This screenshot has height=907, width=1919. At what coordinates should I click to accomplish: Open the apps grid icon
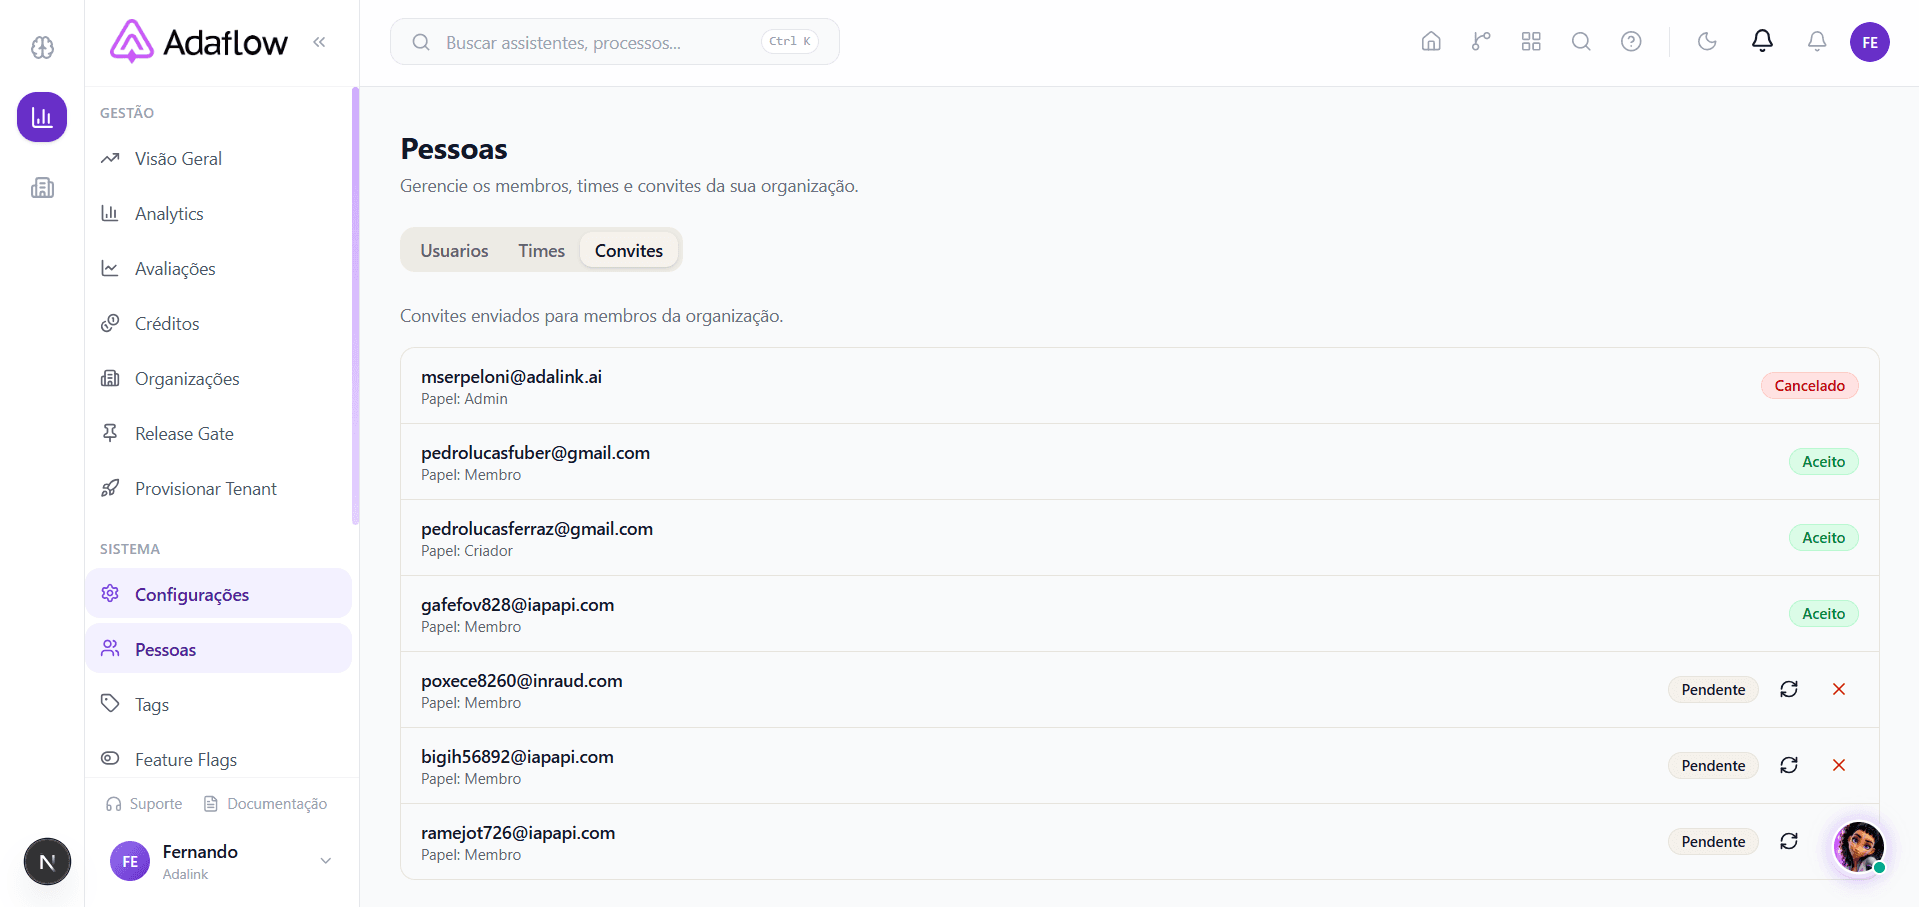point(1531,41)
